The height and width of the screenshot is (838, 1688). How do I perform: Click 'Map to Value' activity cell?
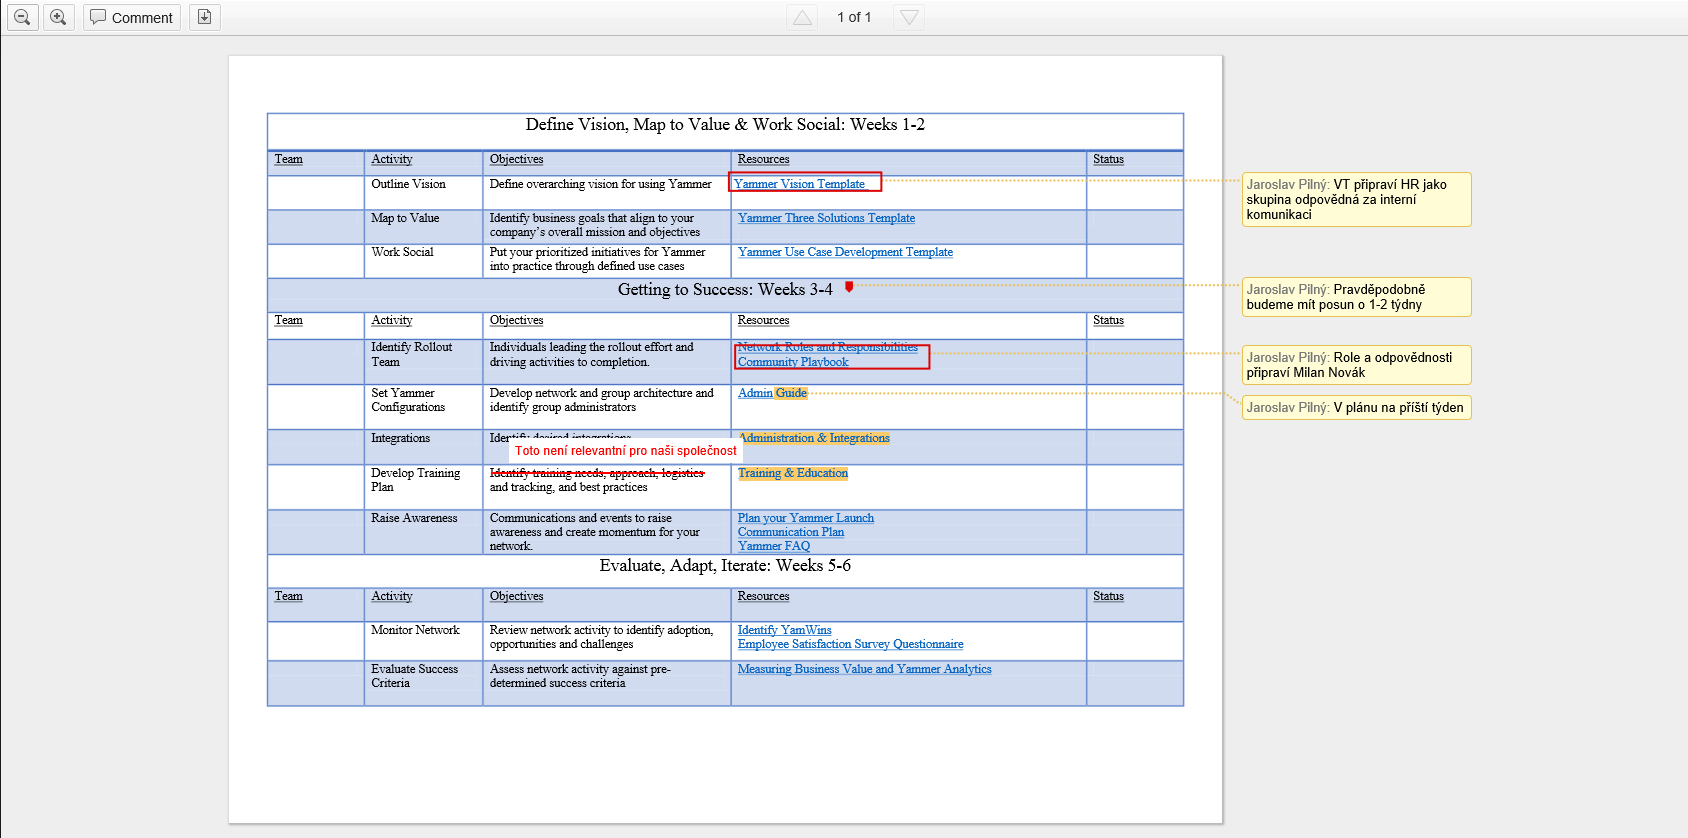423,227
